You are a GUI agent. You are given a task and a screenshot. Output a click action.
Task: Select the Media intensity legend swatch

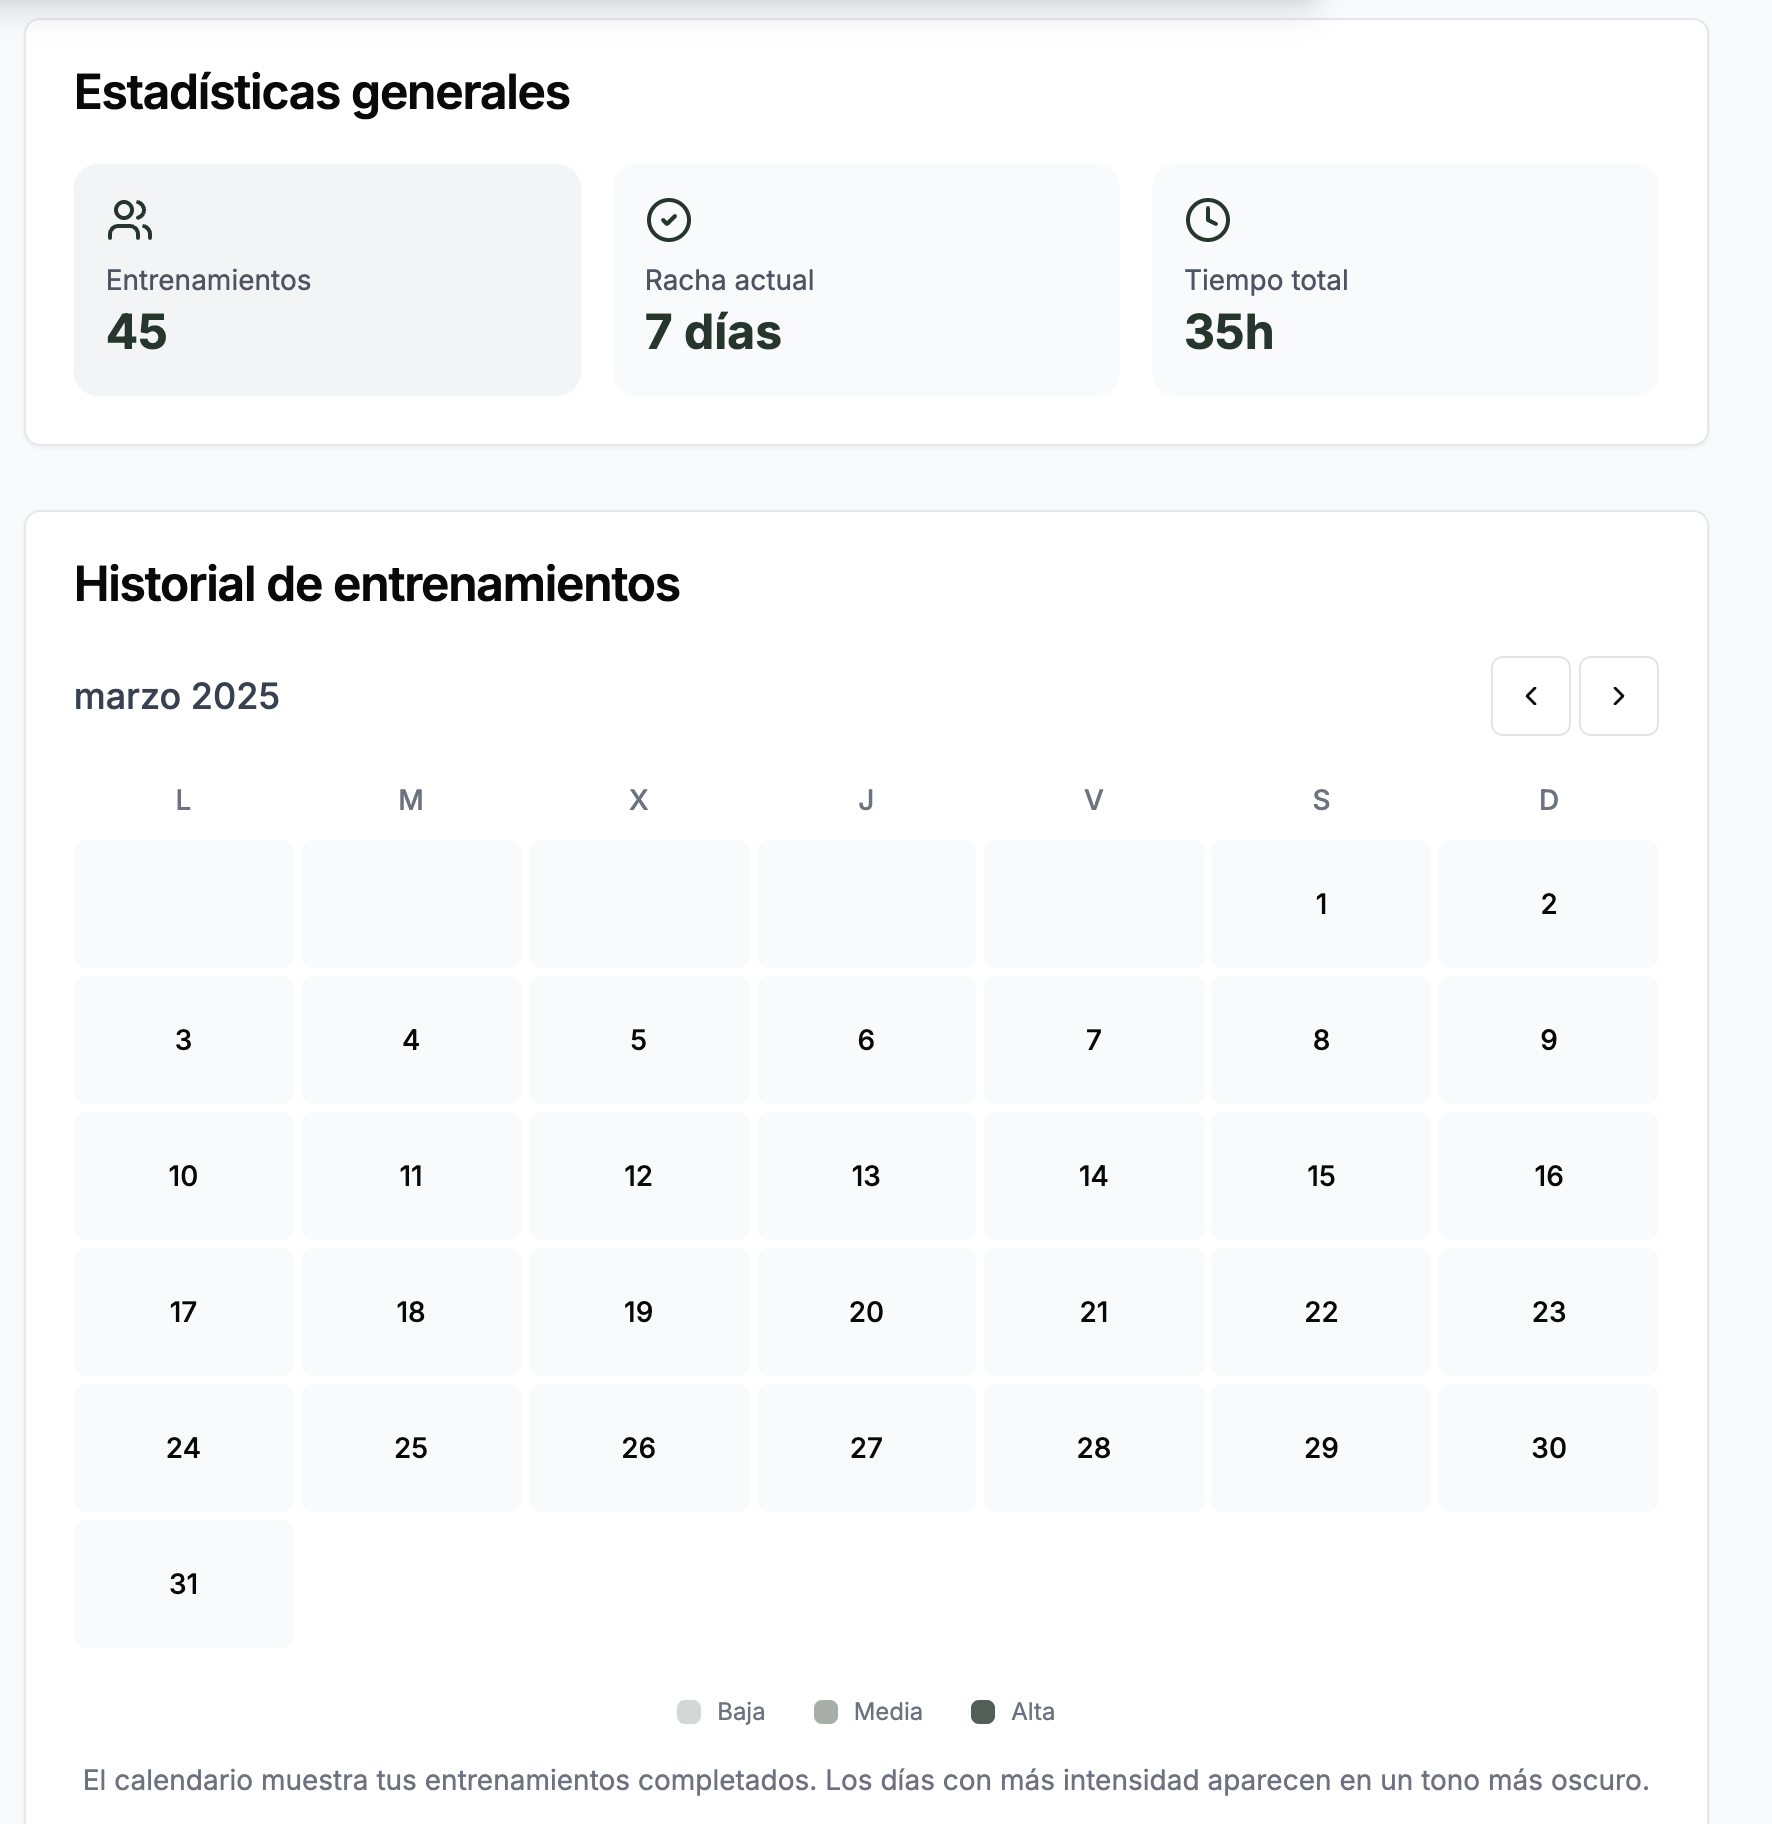point(826,1711)
